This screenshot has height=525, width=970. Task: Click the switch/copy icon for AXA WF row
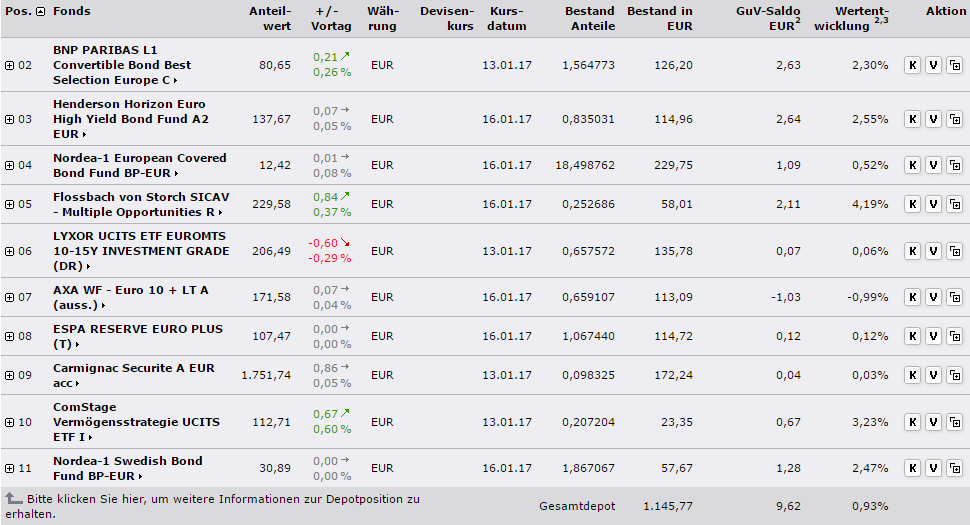[x=954, y=297]
